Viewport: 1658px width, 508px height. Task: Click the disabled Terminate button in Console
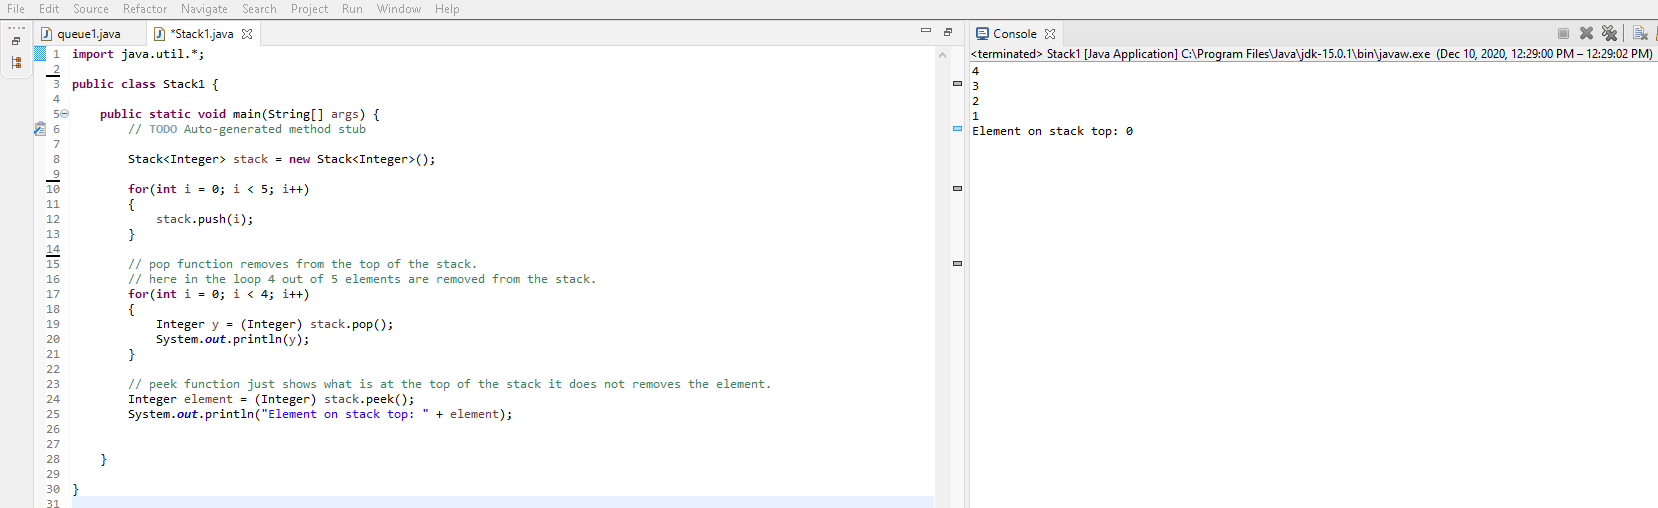(1563, 33)
